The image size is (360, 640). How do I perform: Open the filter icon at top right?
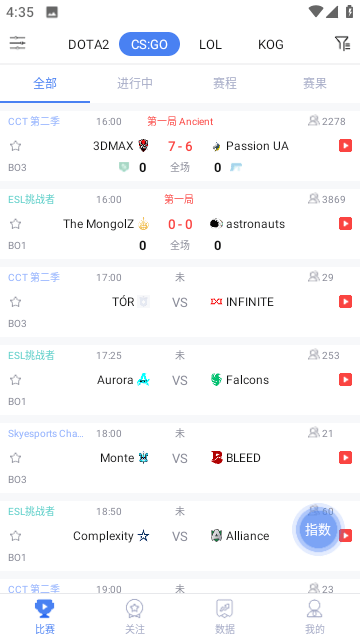(x=342, y=43)
